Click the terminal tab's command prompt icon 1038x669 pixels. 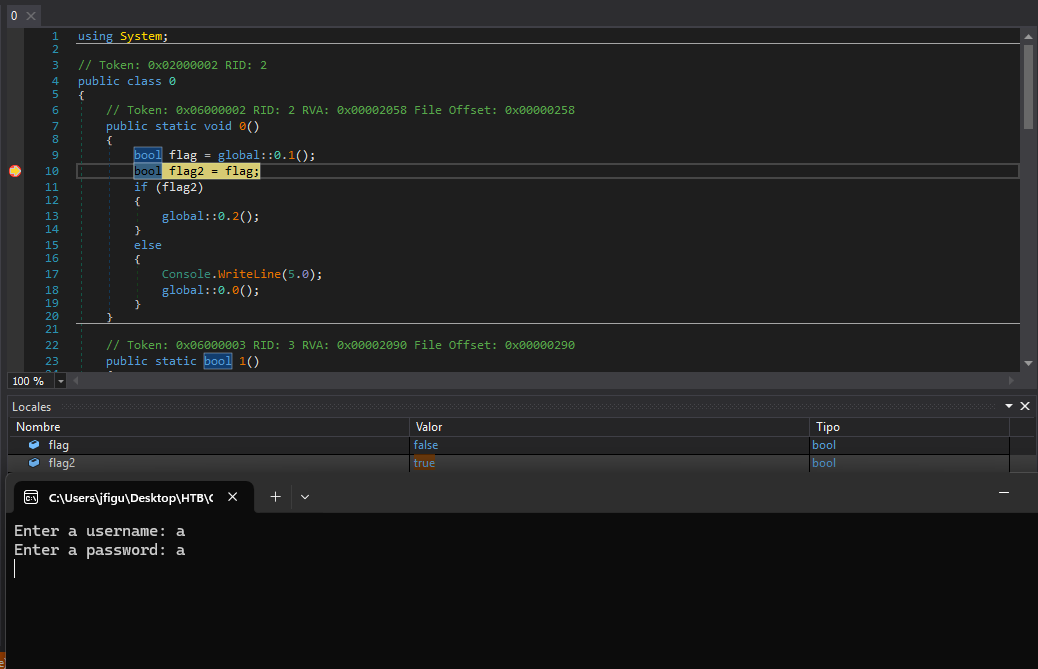click(31, 497)
